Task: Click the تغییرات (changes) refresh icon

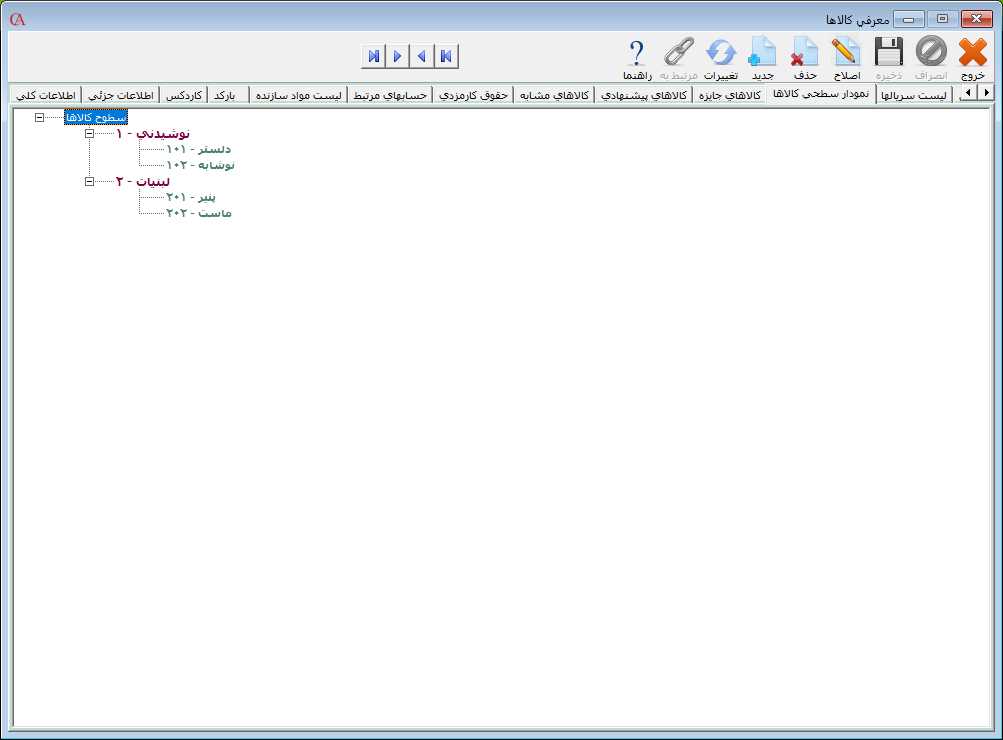Action: (x=720, y=53)
